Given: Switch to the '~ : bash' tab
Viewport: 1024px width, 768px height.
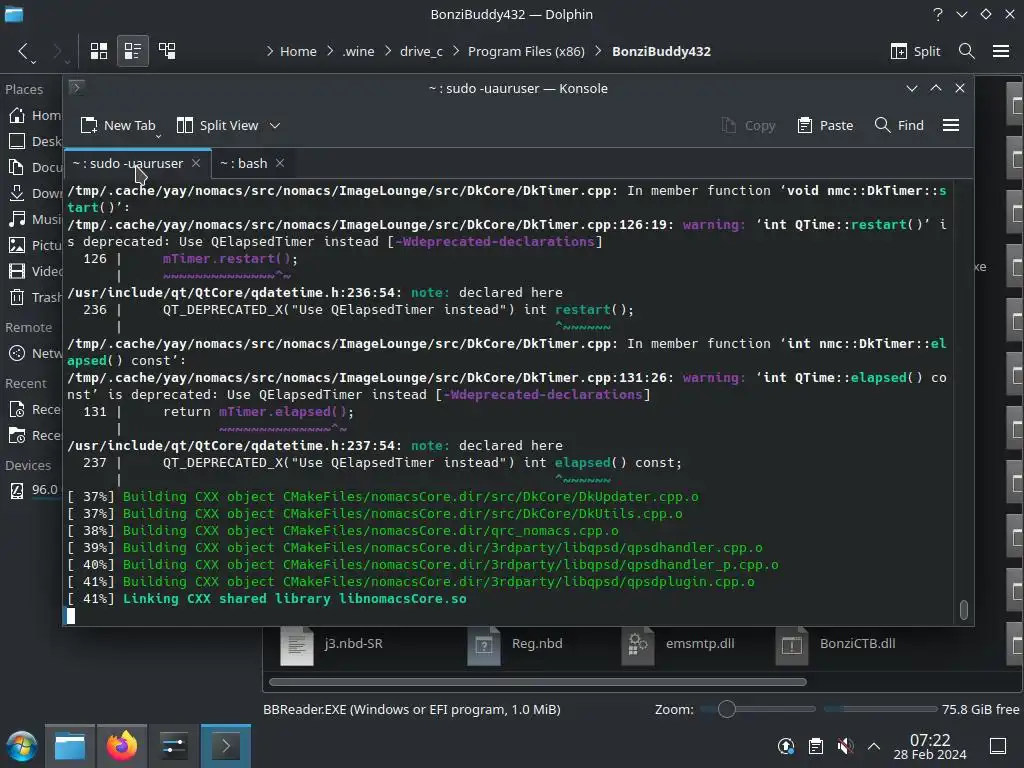Looking at the screenshot, I should tap(244, 163).
